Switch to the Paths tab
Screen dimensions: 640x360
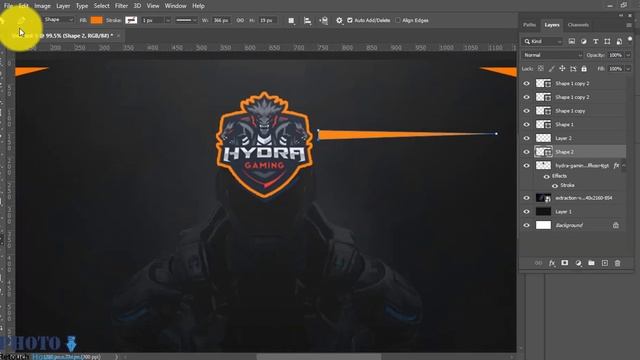pyautogui.click(x=529, y=25)
